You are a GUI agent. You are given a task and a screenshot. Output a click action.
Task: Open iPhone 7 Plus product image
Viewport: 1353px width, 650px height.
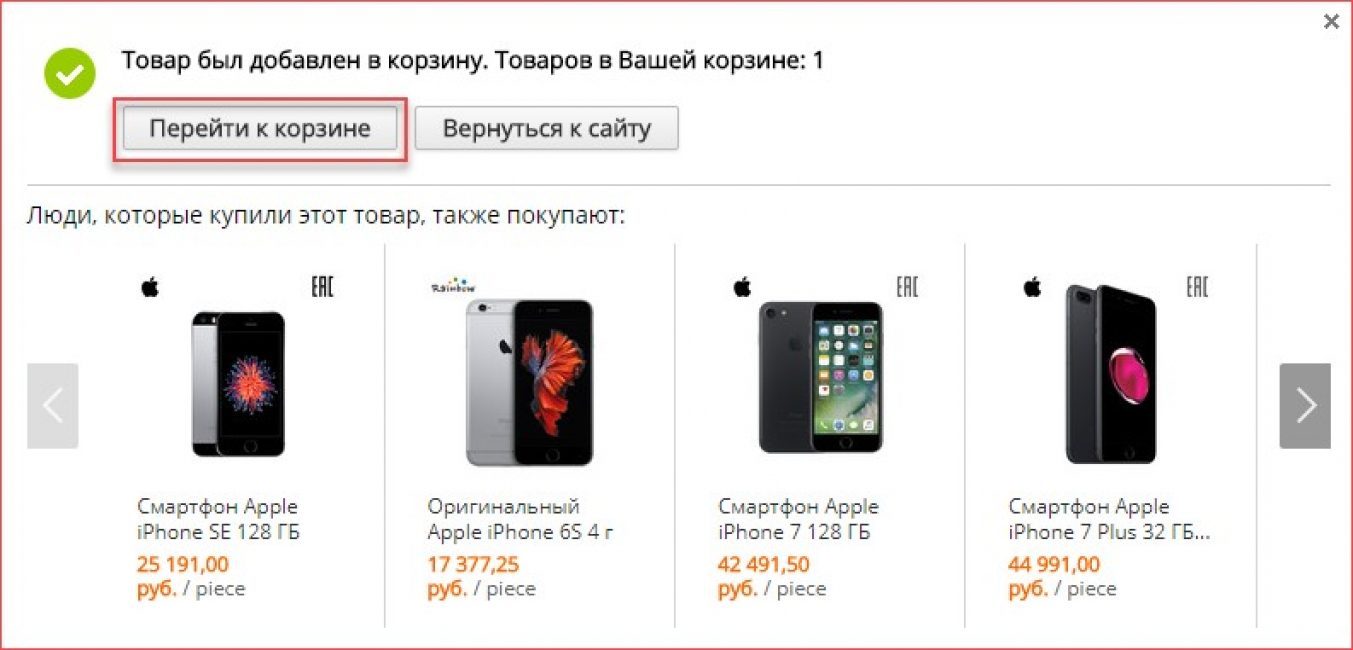click(x=1110, y=375)
